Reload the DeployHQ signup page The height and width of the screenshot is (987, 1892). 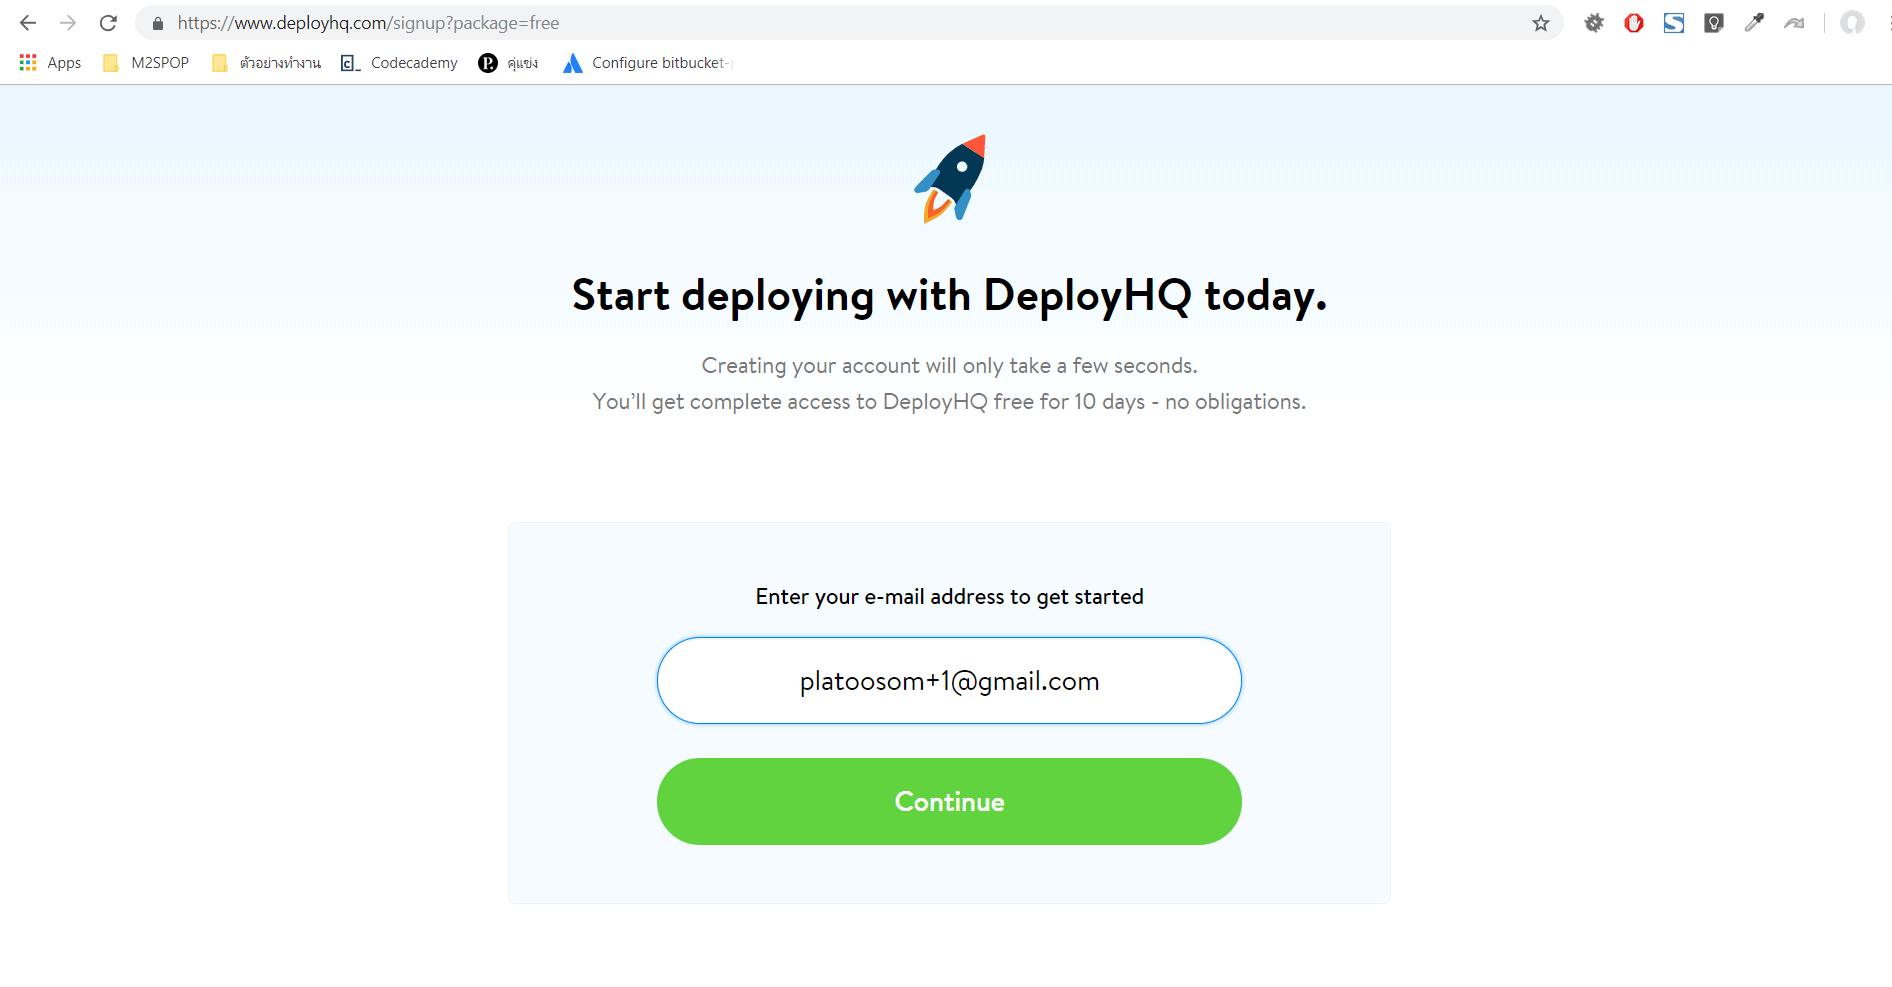[x=107, y=22]
